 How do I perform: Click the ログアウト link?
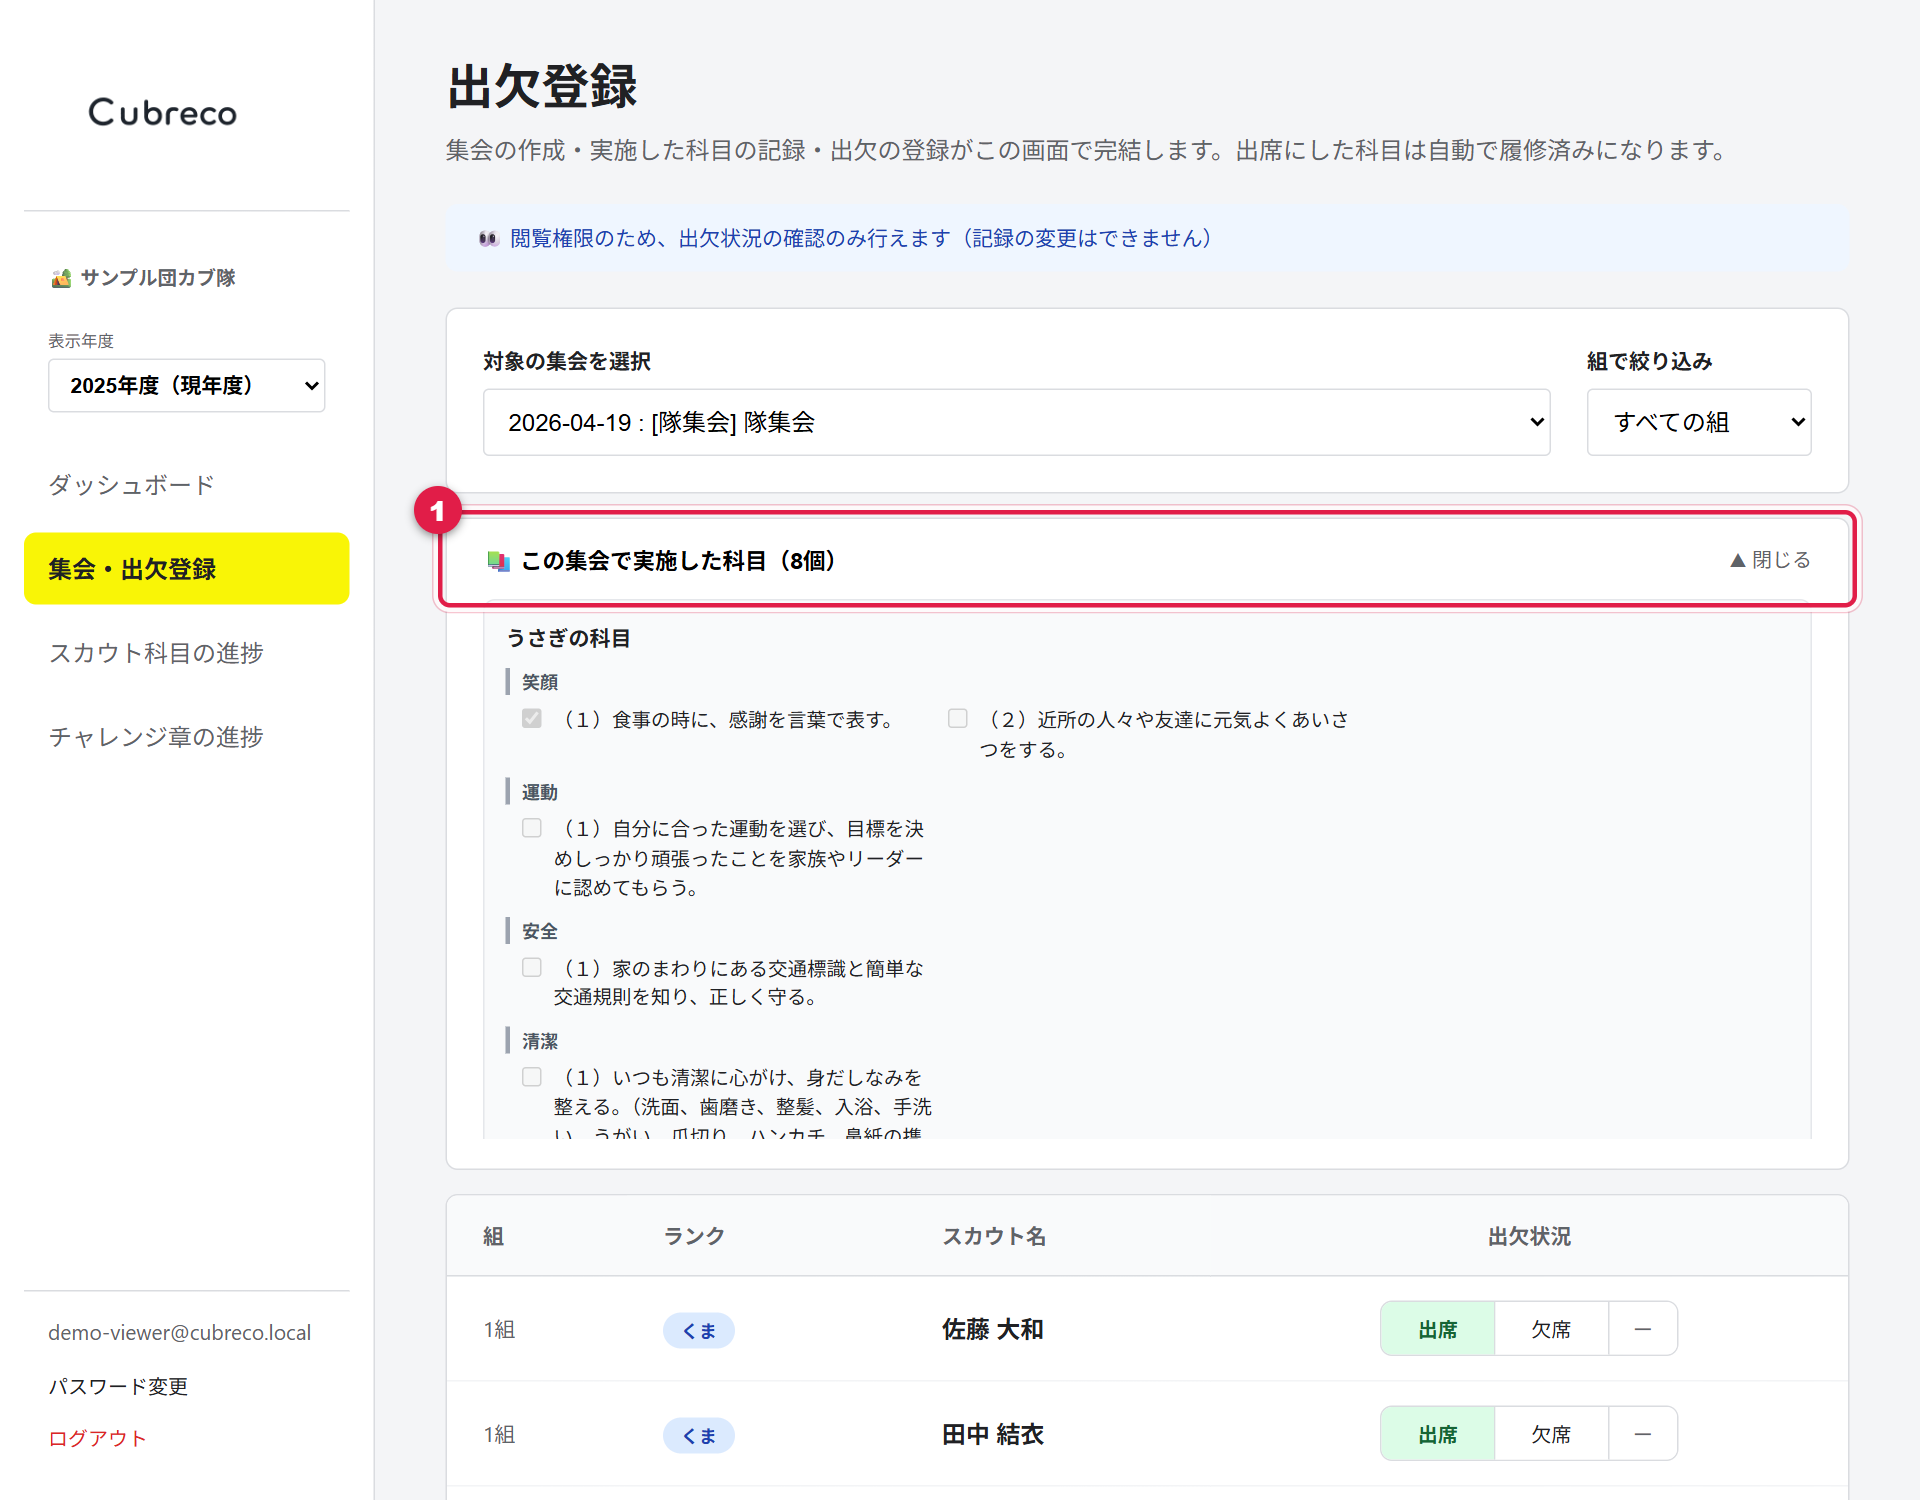coord(97,1438)
